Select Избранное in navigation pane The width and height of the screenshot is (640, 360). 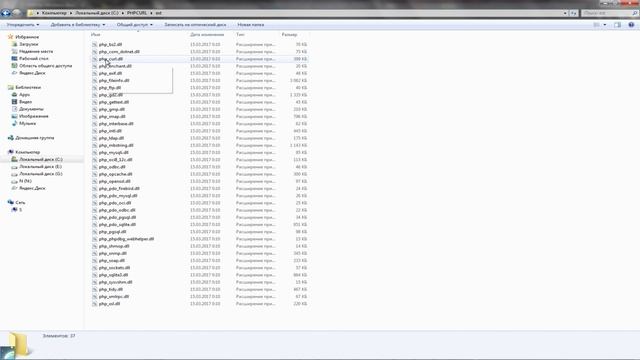click(27, 37)
